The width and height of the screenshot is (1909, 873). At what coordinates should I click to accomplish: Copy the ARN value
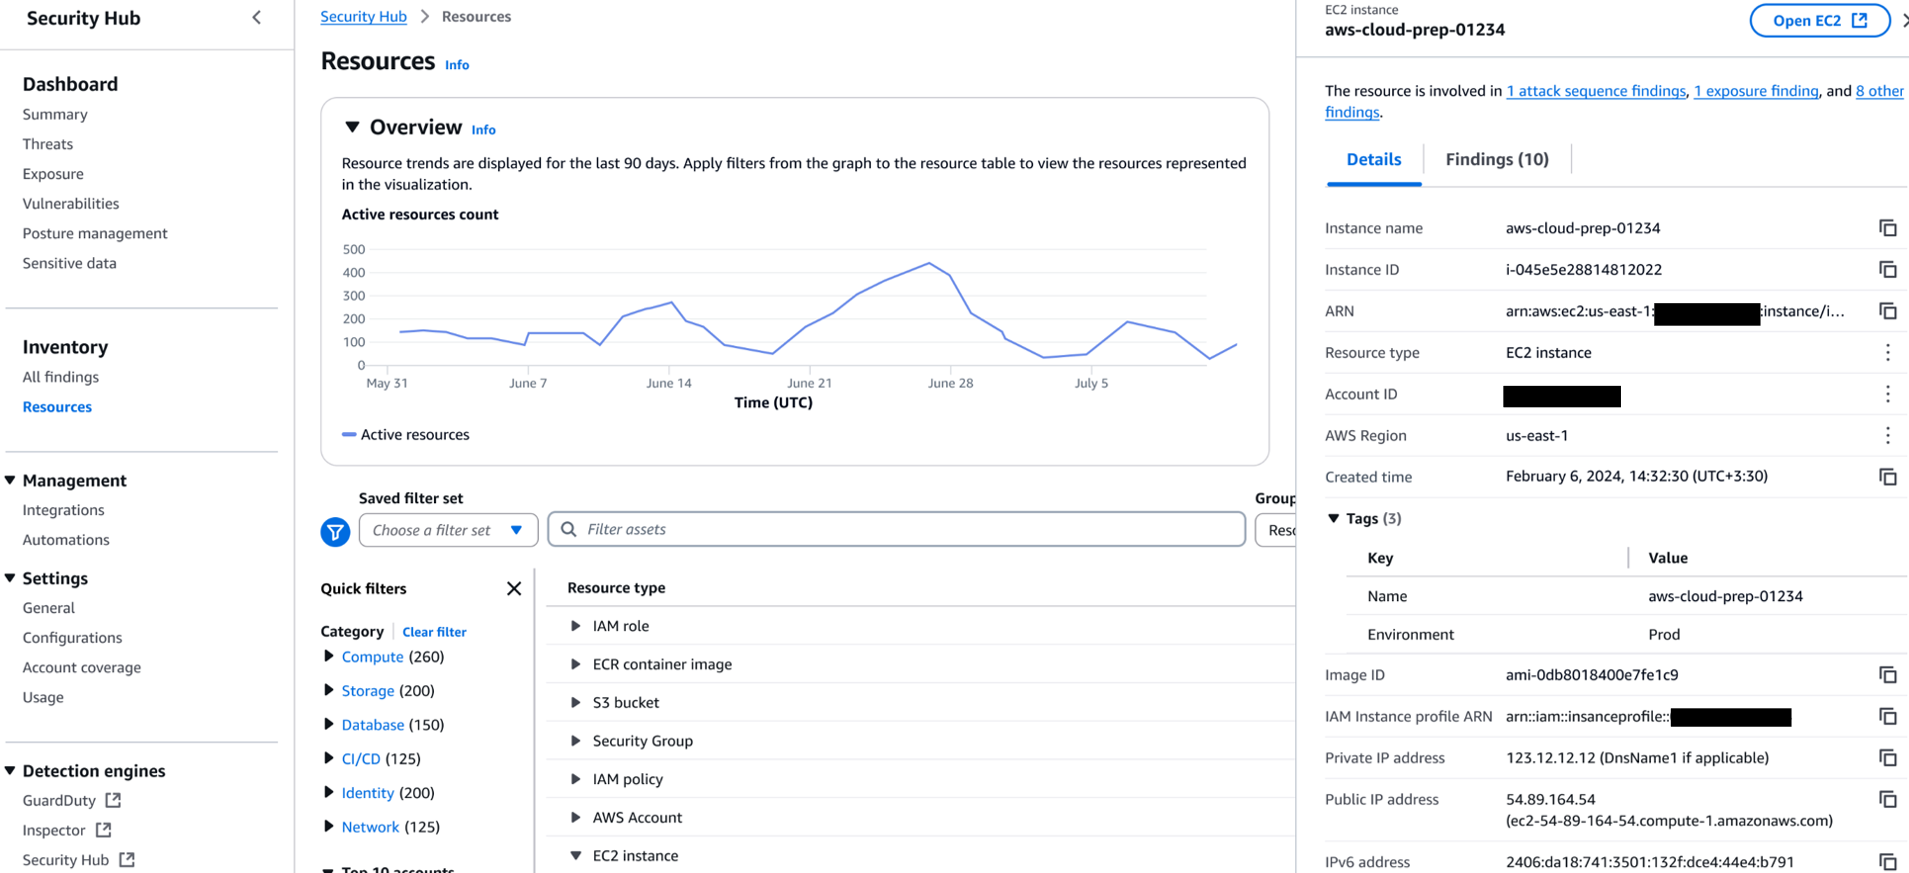[1887, 311]
